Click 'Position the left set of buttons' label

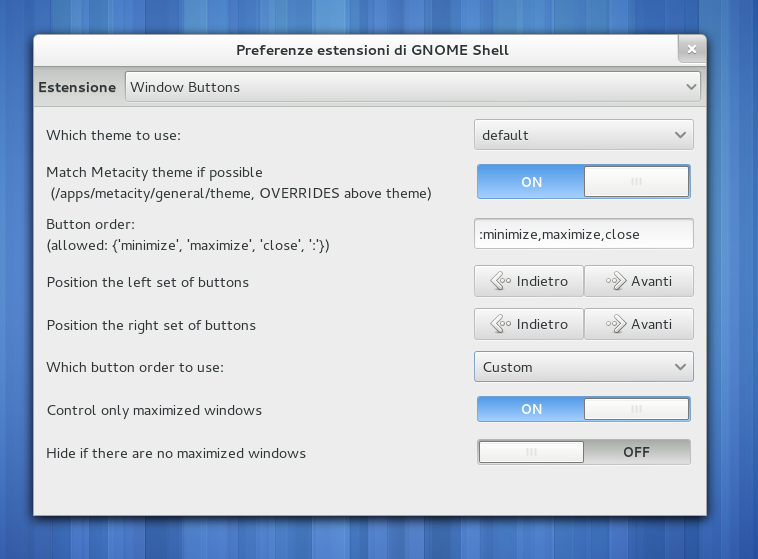click(147, 282)
